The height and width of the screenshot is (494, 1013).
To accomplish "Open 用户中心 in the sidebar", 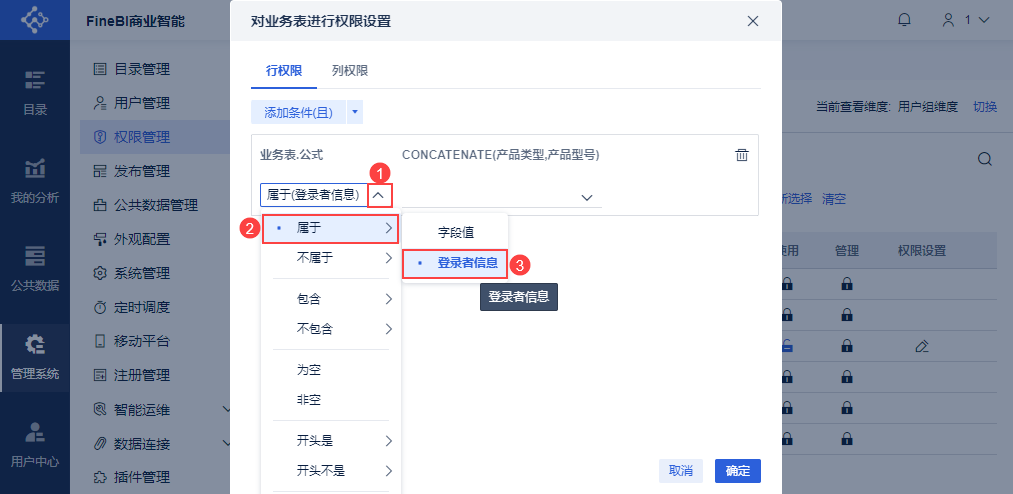I will pyautogui.click(x=35, y=445).
